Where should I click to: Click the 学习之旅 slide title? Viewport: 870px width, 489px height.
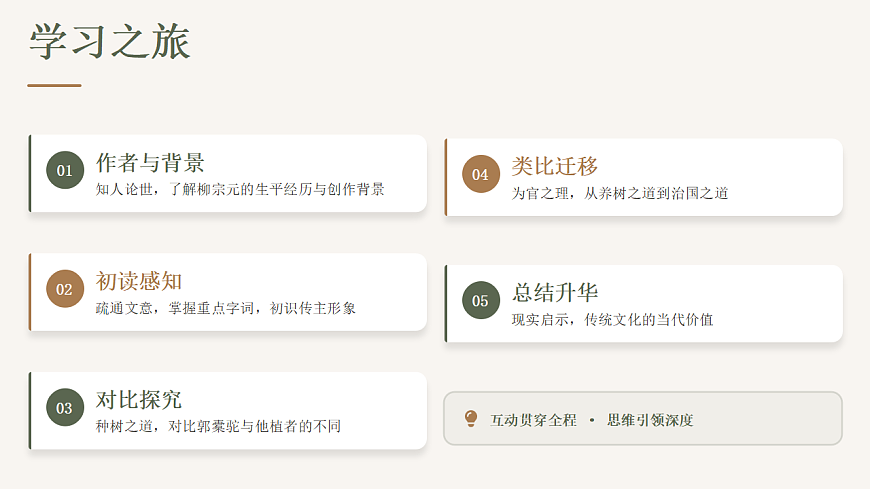click(110, 43)
